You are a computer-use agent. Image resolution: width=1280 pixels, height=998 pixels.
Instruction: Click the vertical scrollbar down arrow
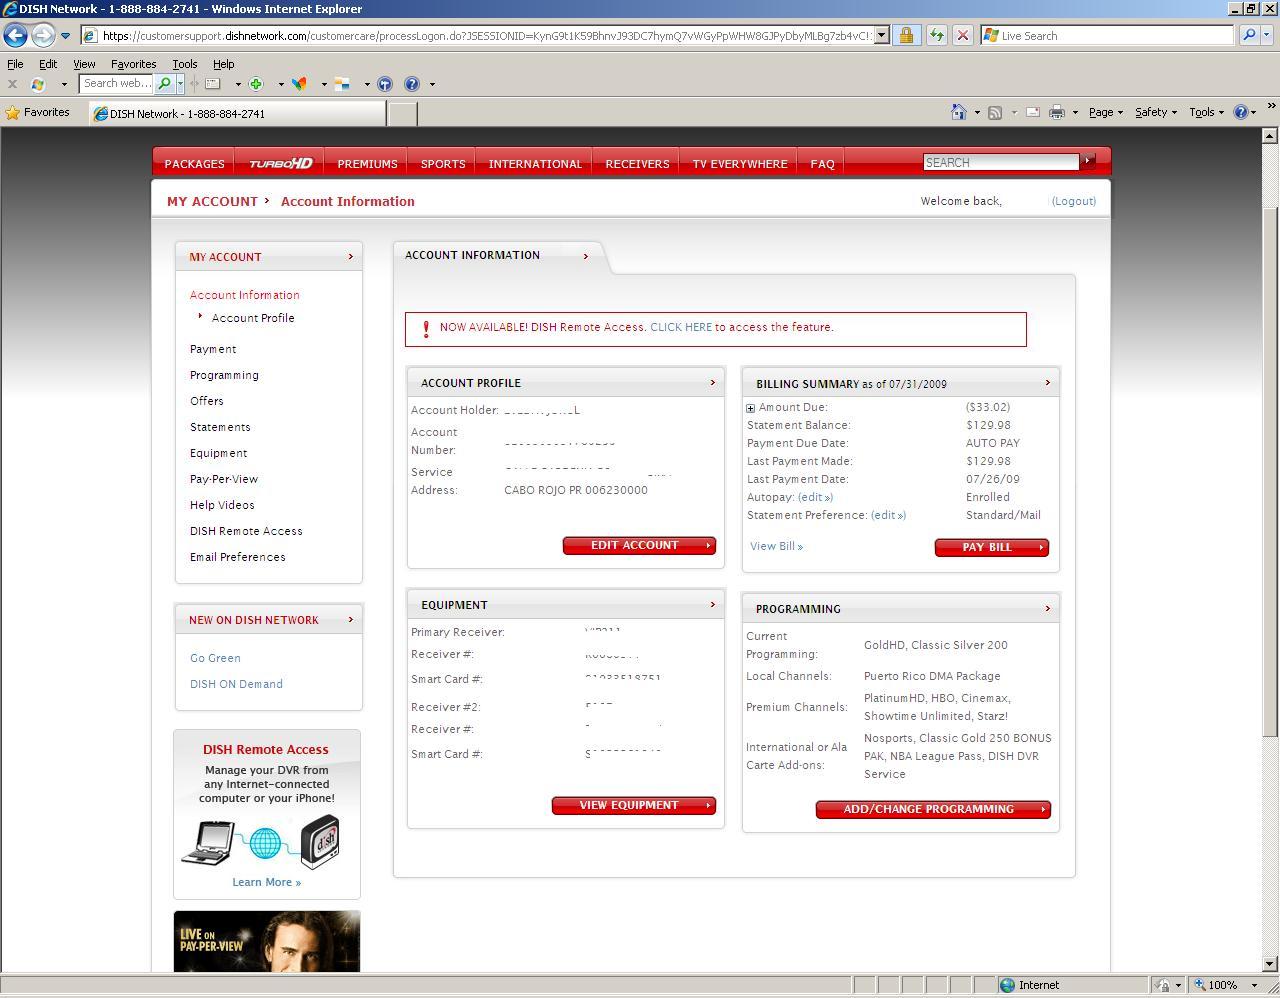(1270, 965)
